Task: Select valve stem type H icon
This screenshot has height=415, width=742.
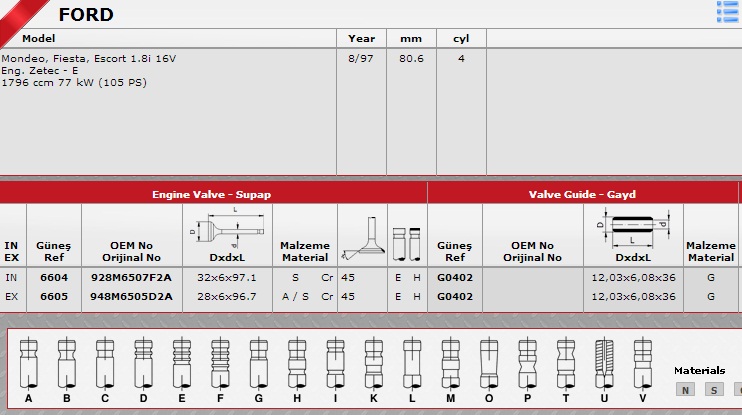Action: pos(297,363)
